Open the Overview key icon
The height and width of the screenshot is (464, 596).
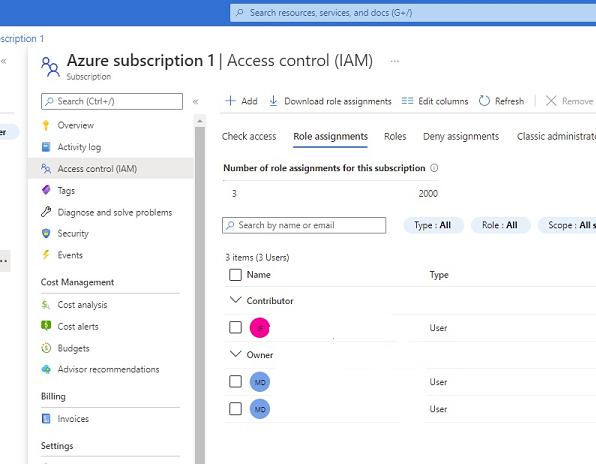click(x=46, y=125)
